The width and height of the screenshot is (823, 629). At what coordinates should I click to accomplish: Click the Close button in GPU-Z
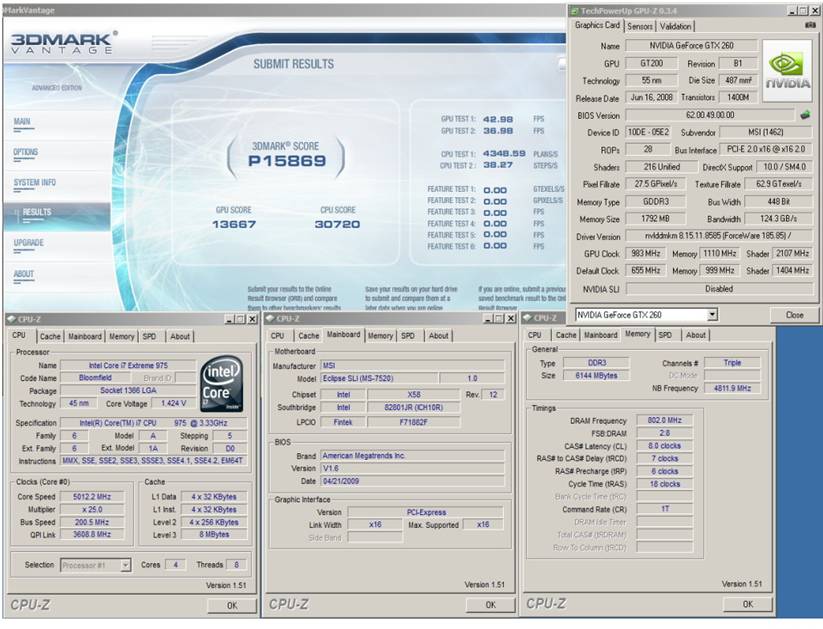[x=794, y=315]
